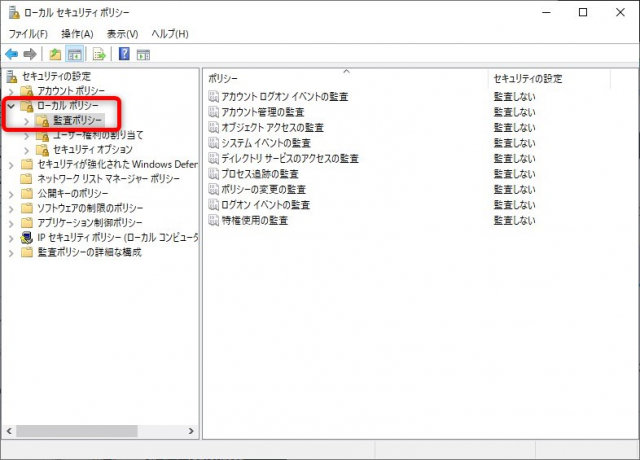The width and height of the screenshot is (640, 460).
Task: Collapse the ローカル ポリシー tree node
Action: [x=10, y=105]
